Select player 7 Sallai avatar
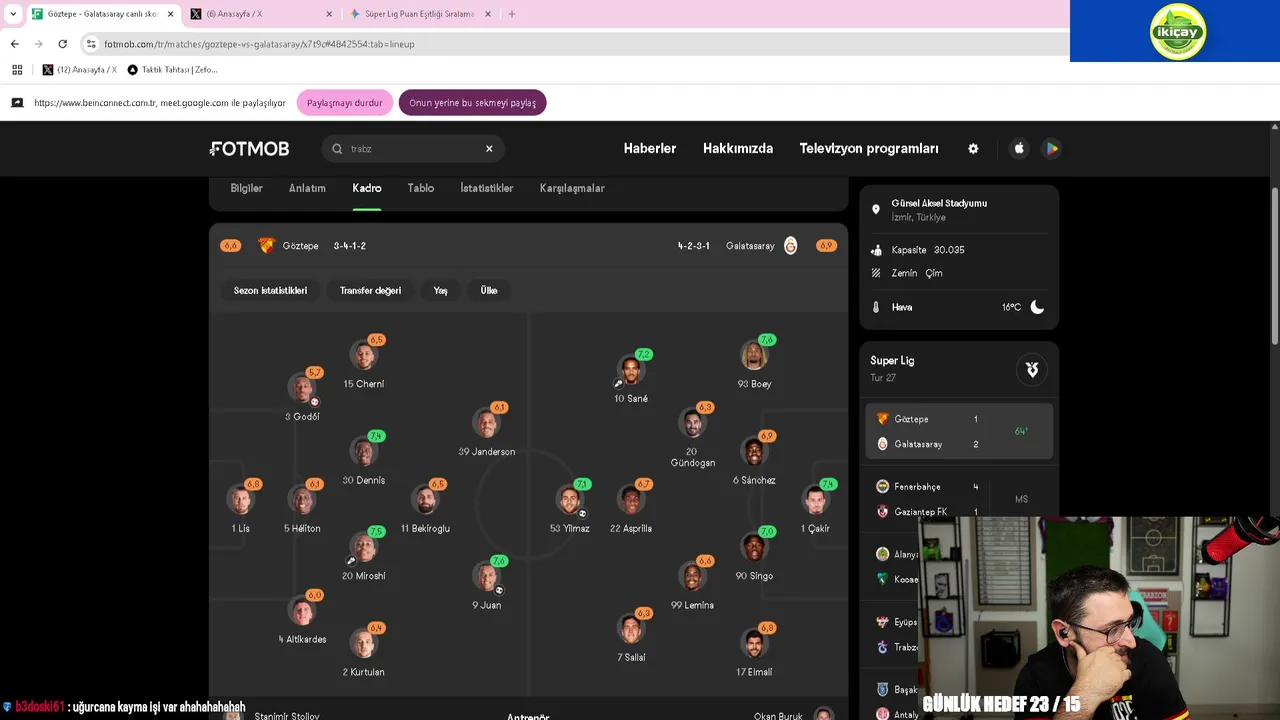Screen dimensions: 1280x720 pyautogui.click(x=631, y=628)
